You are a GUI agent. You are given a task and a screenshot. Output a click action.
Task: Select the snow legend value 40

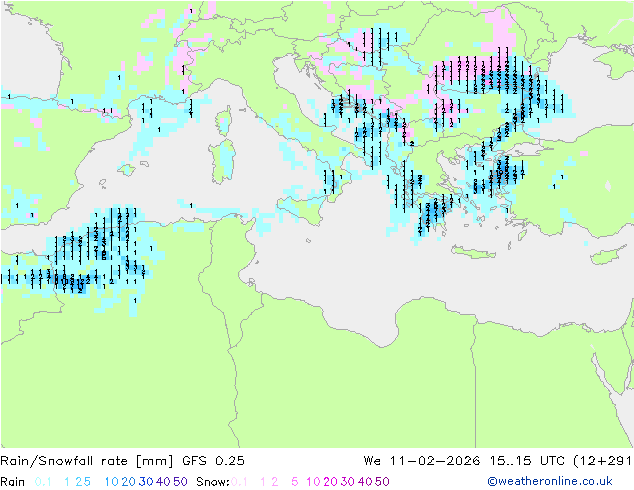(x=365, y=482)
